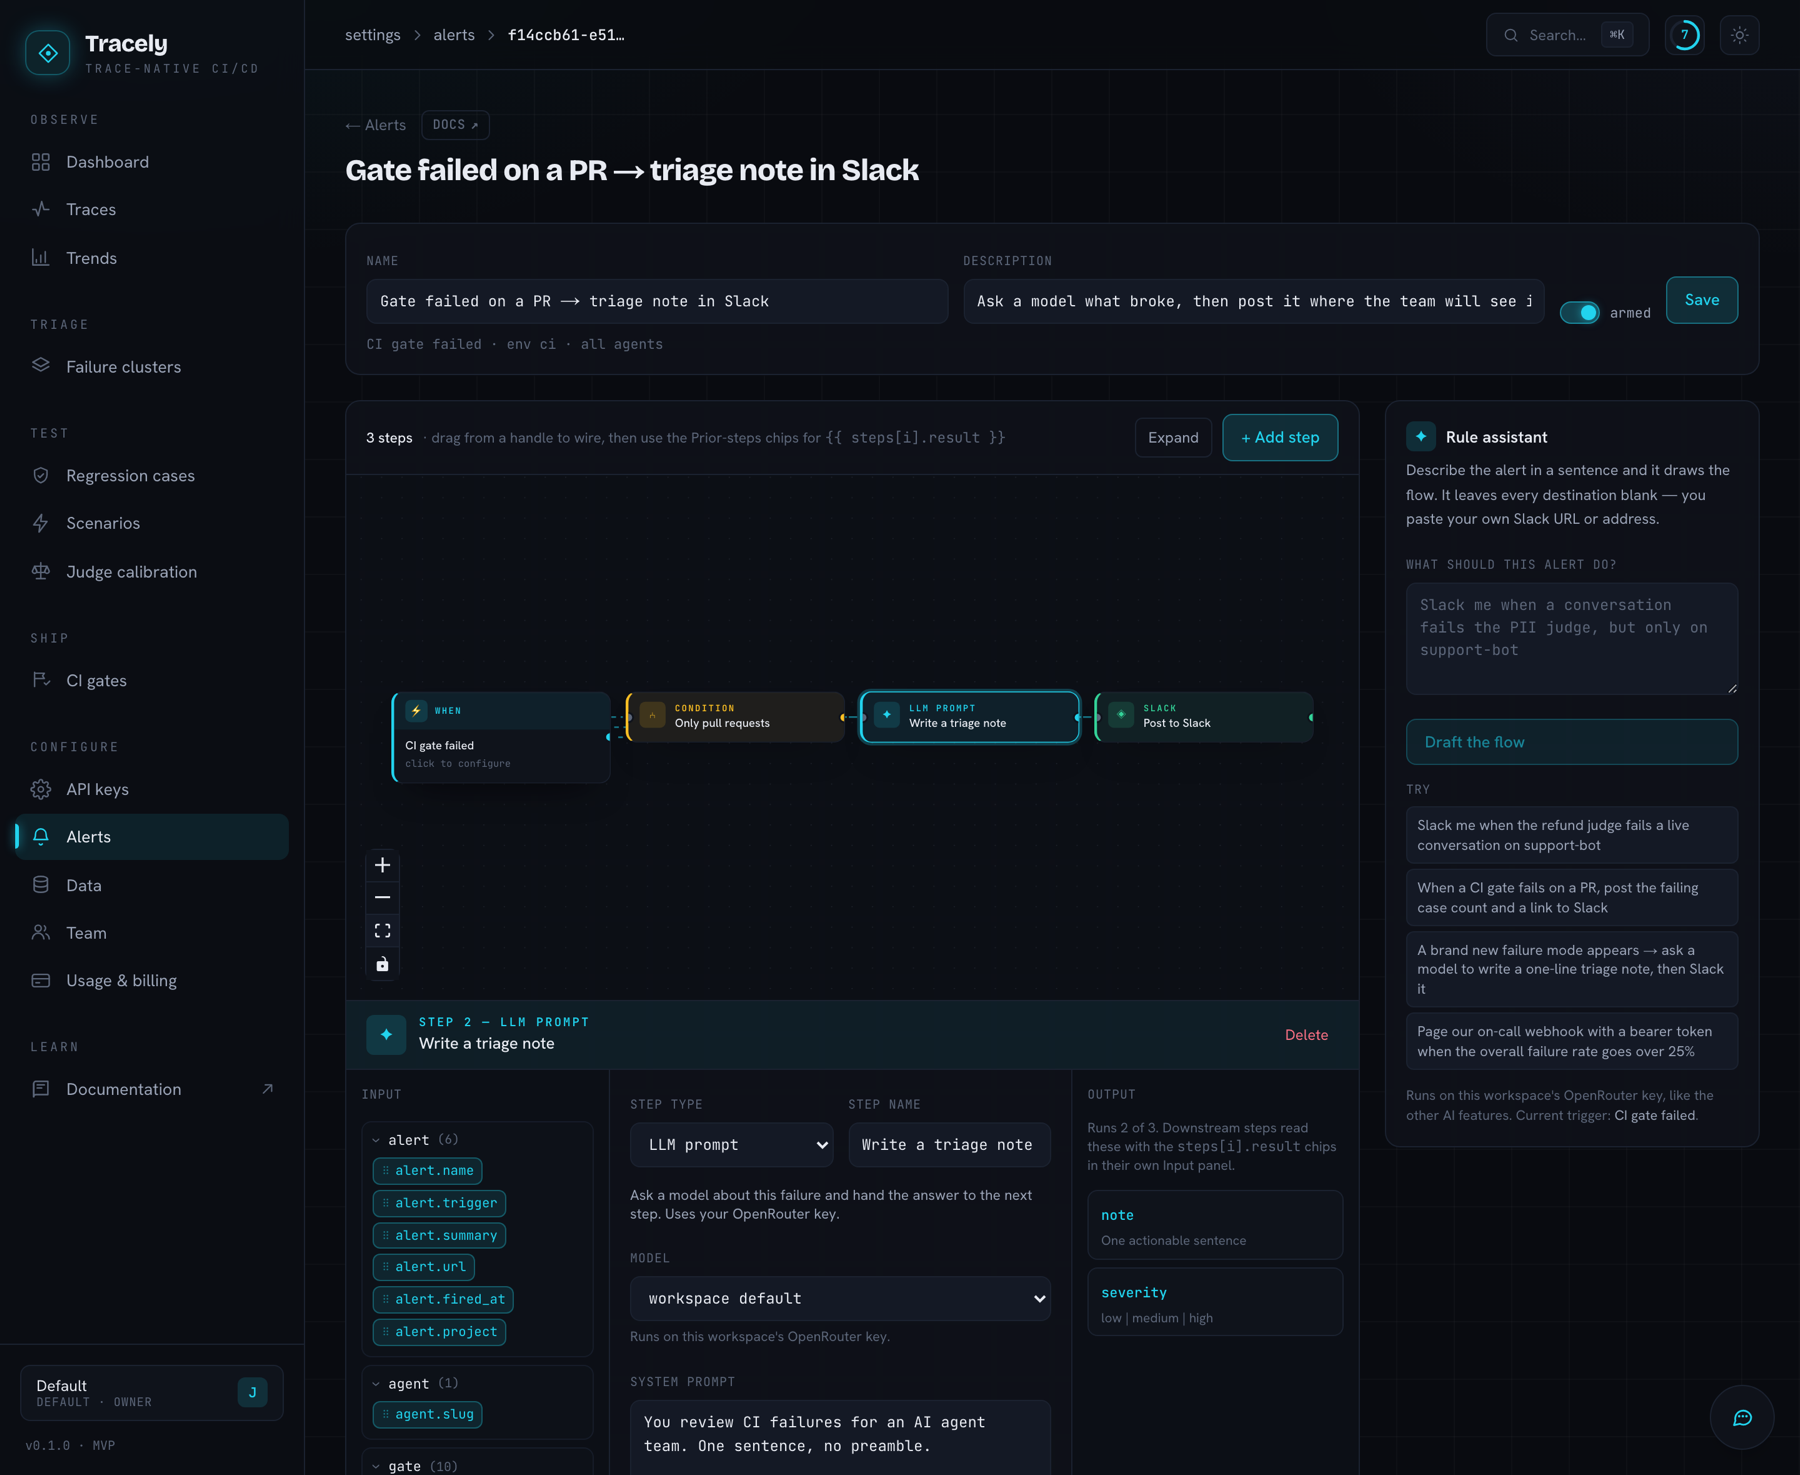Image resolution: width=1800 pixels, height=1475 pixels.
Task: Click the lightning icon on WHEN node
Action: click(x=416, y=711)
